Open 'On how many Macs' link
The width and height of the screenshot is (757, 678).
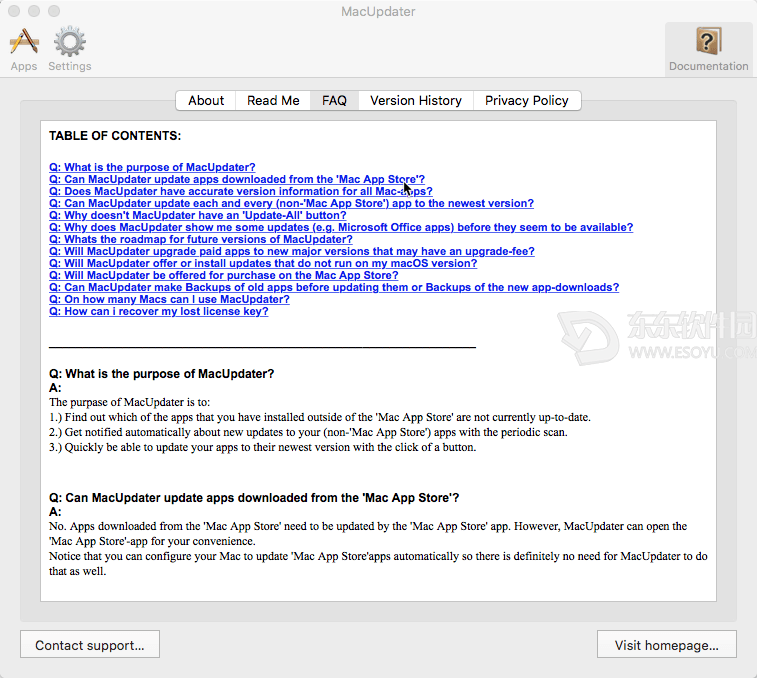pyautogui.click(x=169, y=299)
